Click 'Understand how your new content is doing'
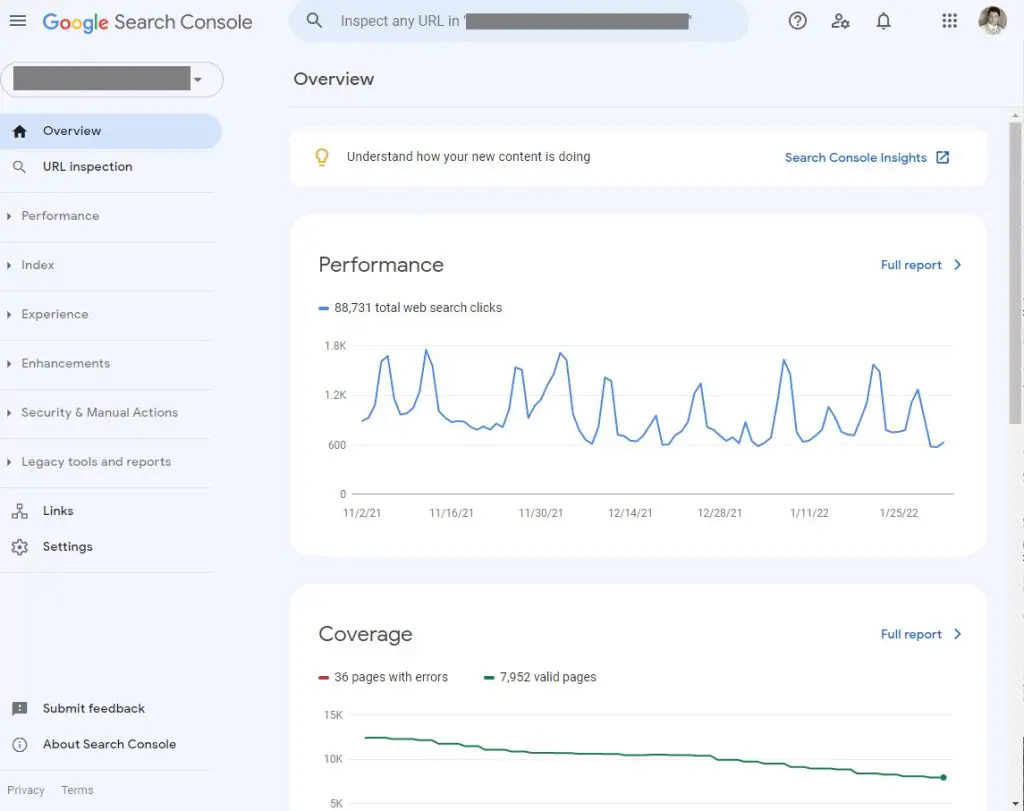1024x811 pixels. [468, 157]
